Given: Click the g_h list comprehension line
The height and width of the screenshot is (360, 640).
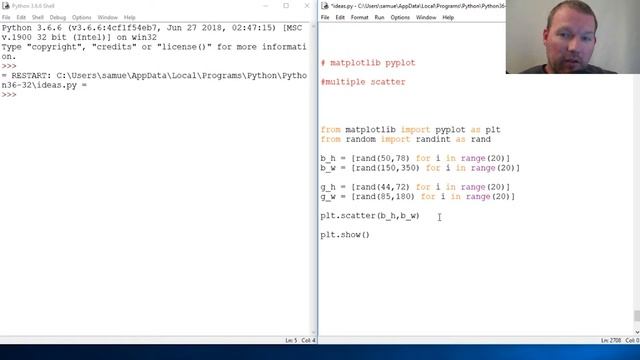Looking at the screenshot, I should point(415,187).
